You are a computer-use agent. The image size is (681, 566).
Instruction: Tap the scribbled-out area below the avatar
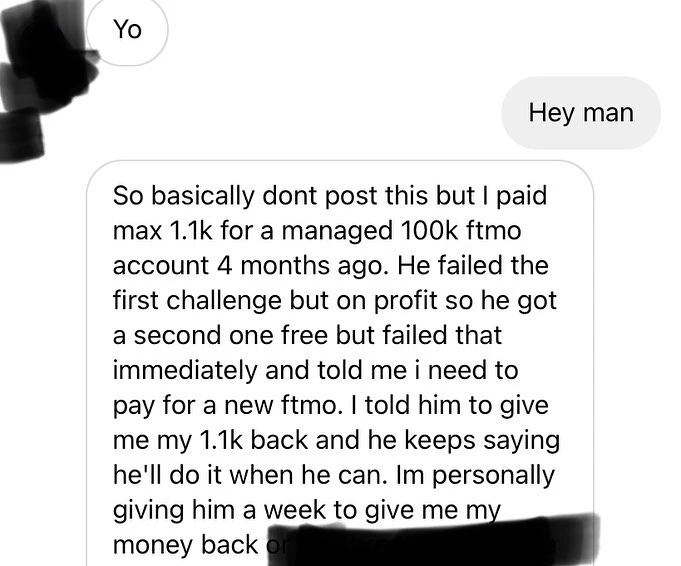pyautogui.click(x=21, y=135)
